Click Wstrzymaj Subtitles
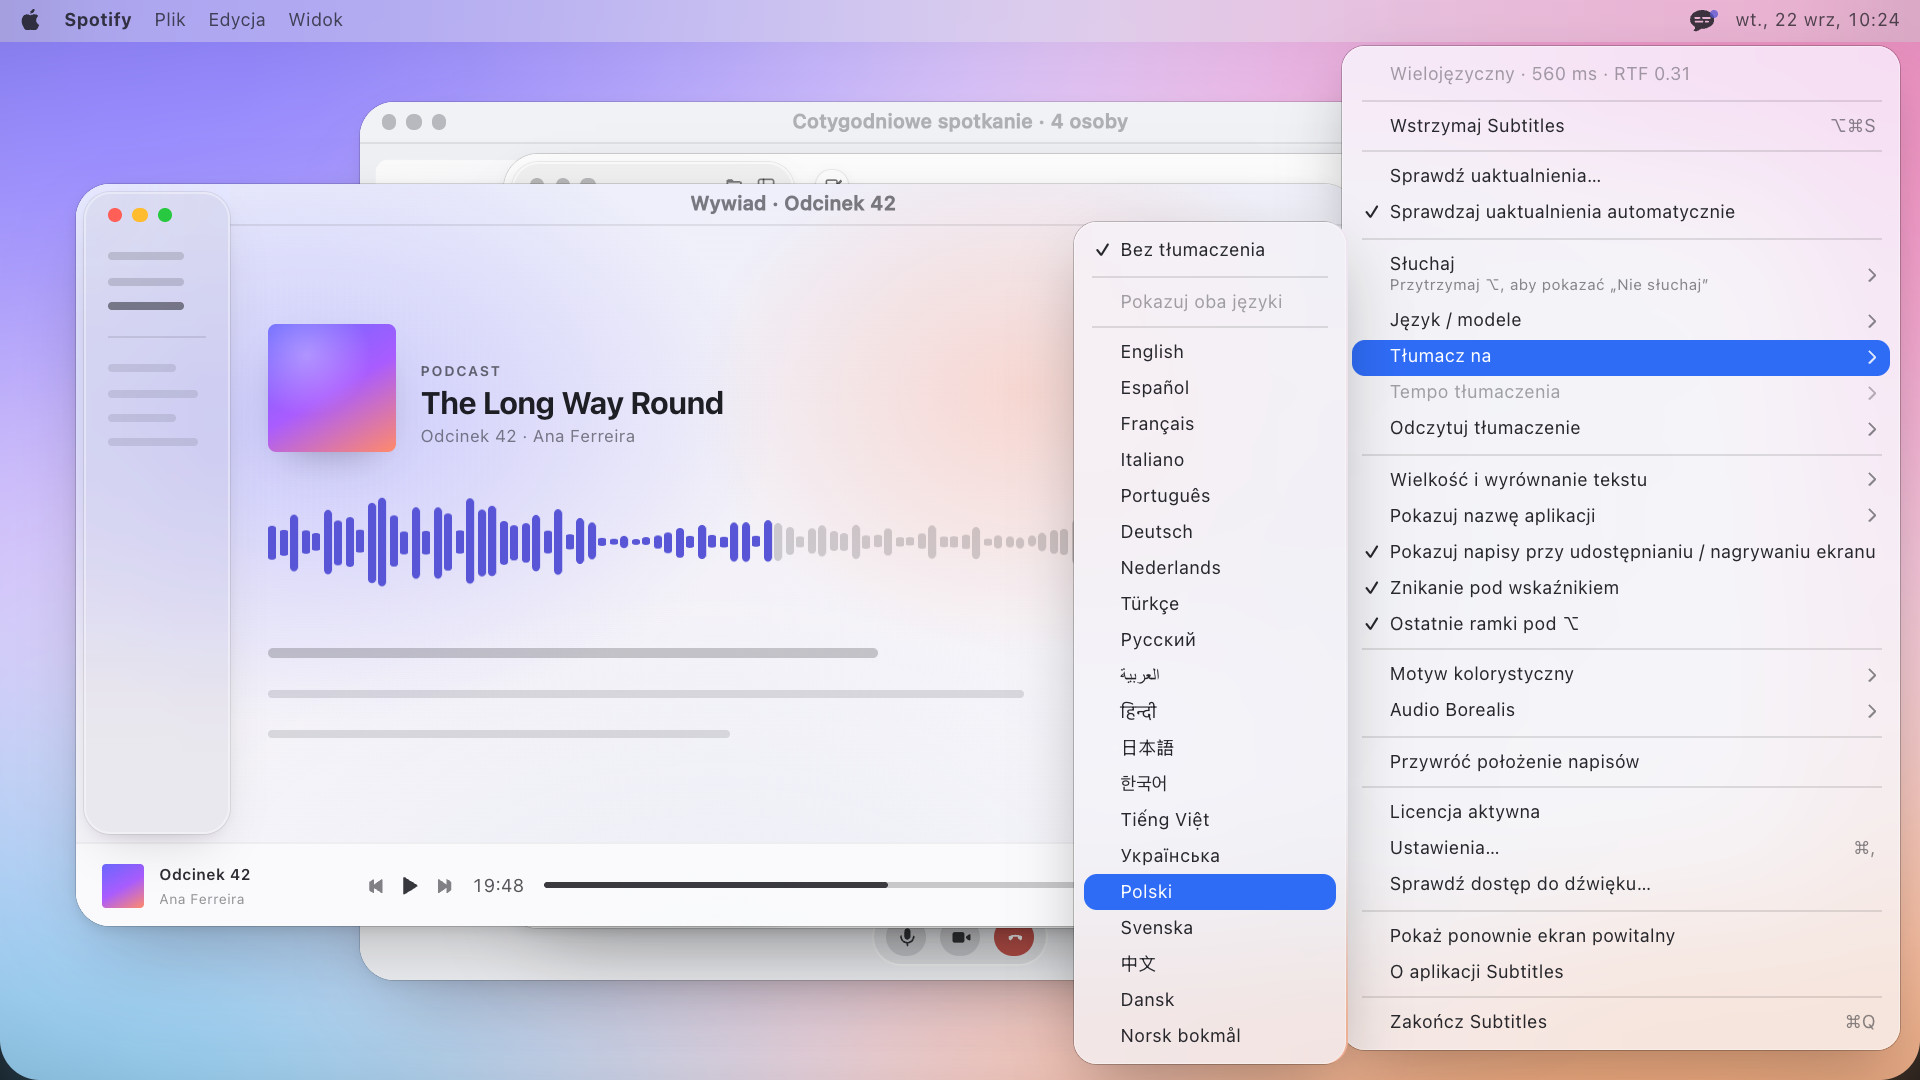The width and height of the screenshot is (1920, 1080). click(1620, 126)
